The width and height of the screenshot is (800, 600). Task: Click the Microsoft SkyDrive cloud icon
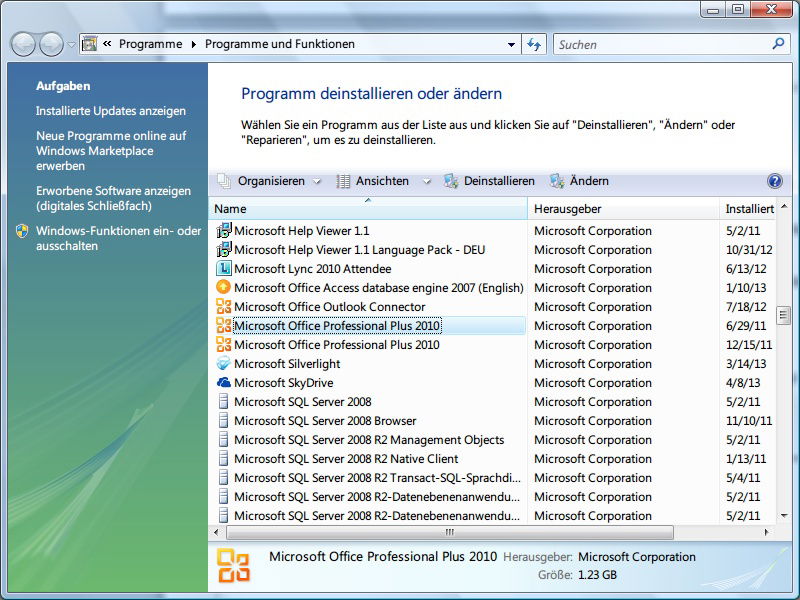pyautogui.click(x=223, y=382)
